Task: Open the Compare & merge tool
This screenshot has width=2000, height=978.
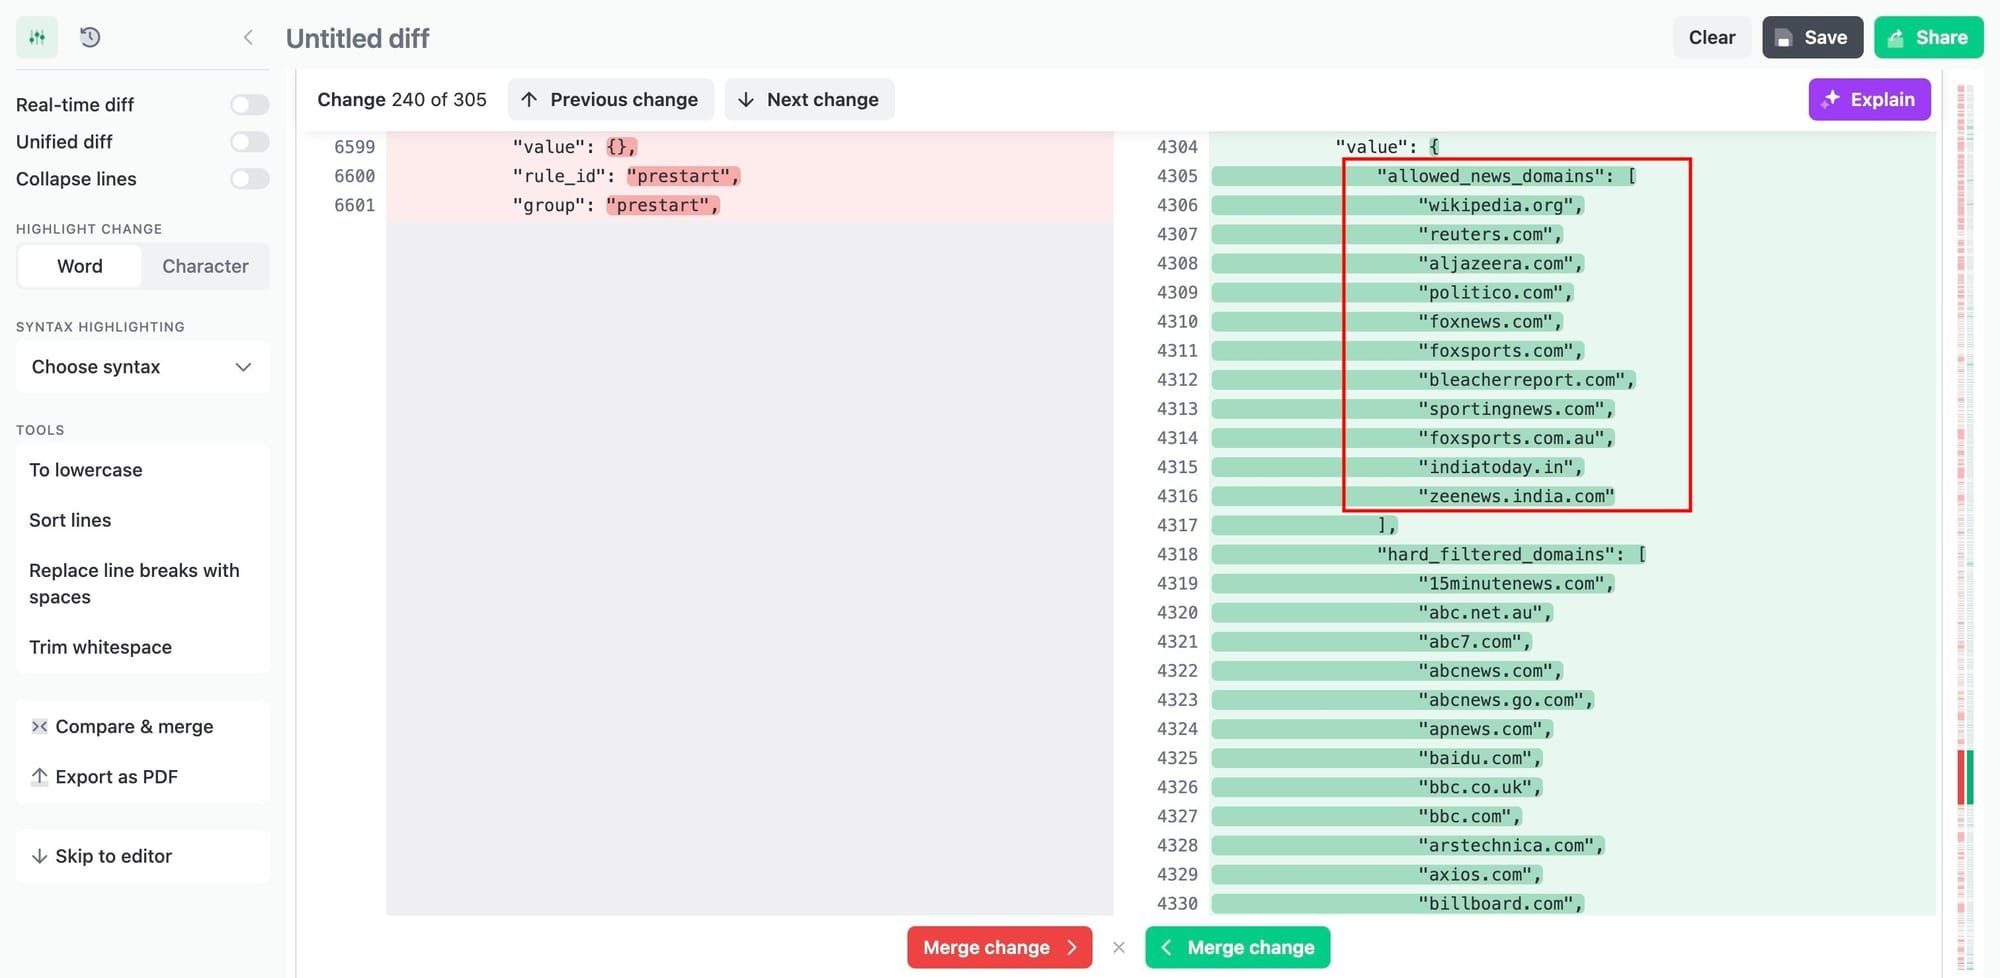Action: coord(135,726)
